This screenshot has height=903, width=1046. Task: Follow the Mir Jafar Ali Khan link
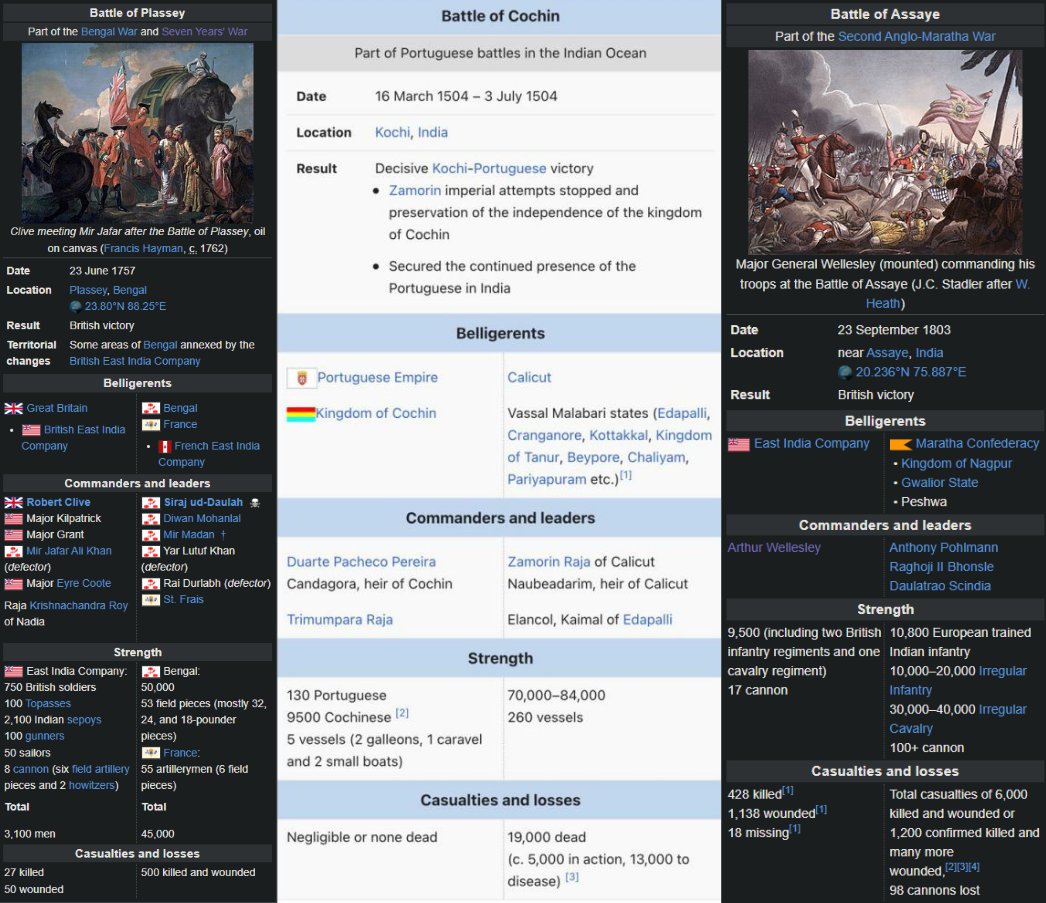(69, 551)
